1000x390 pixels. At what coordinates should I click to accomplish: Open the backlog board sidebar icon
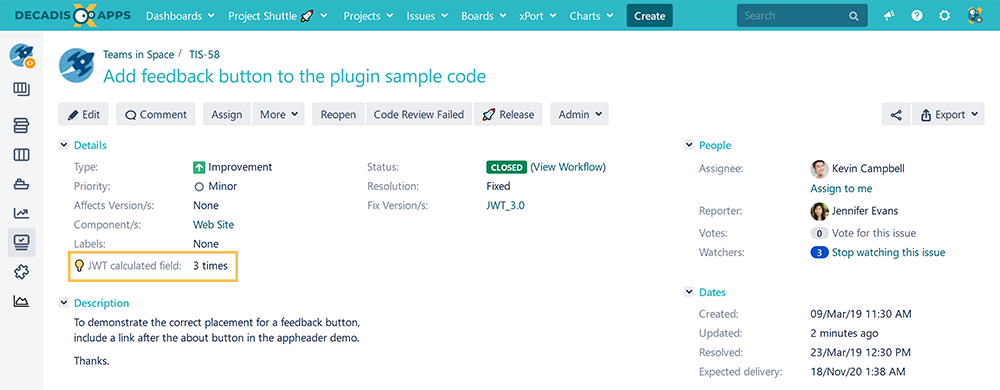(x=22, y=89)
